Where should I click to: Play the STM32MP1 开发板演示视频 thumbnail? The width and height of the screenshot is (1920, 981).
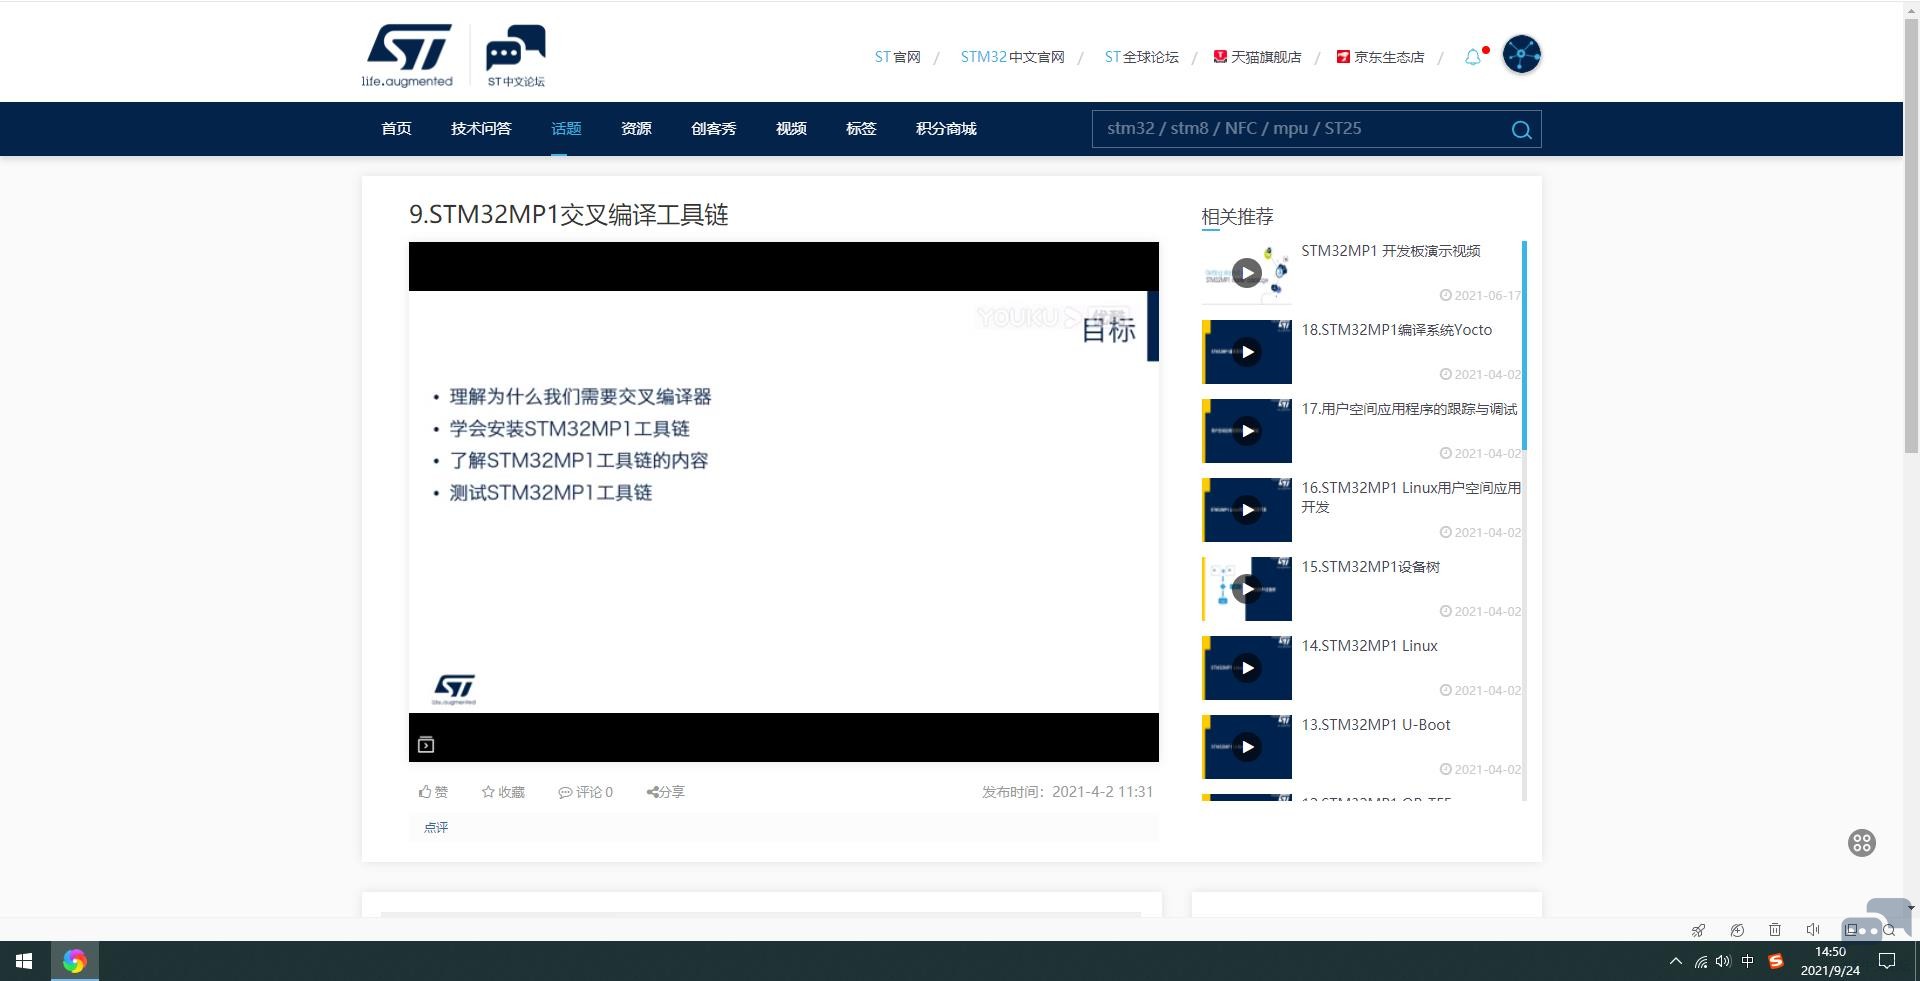(x=1247, y=273)
